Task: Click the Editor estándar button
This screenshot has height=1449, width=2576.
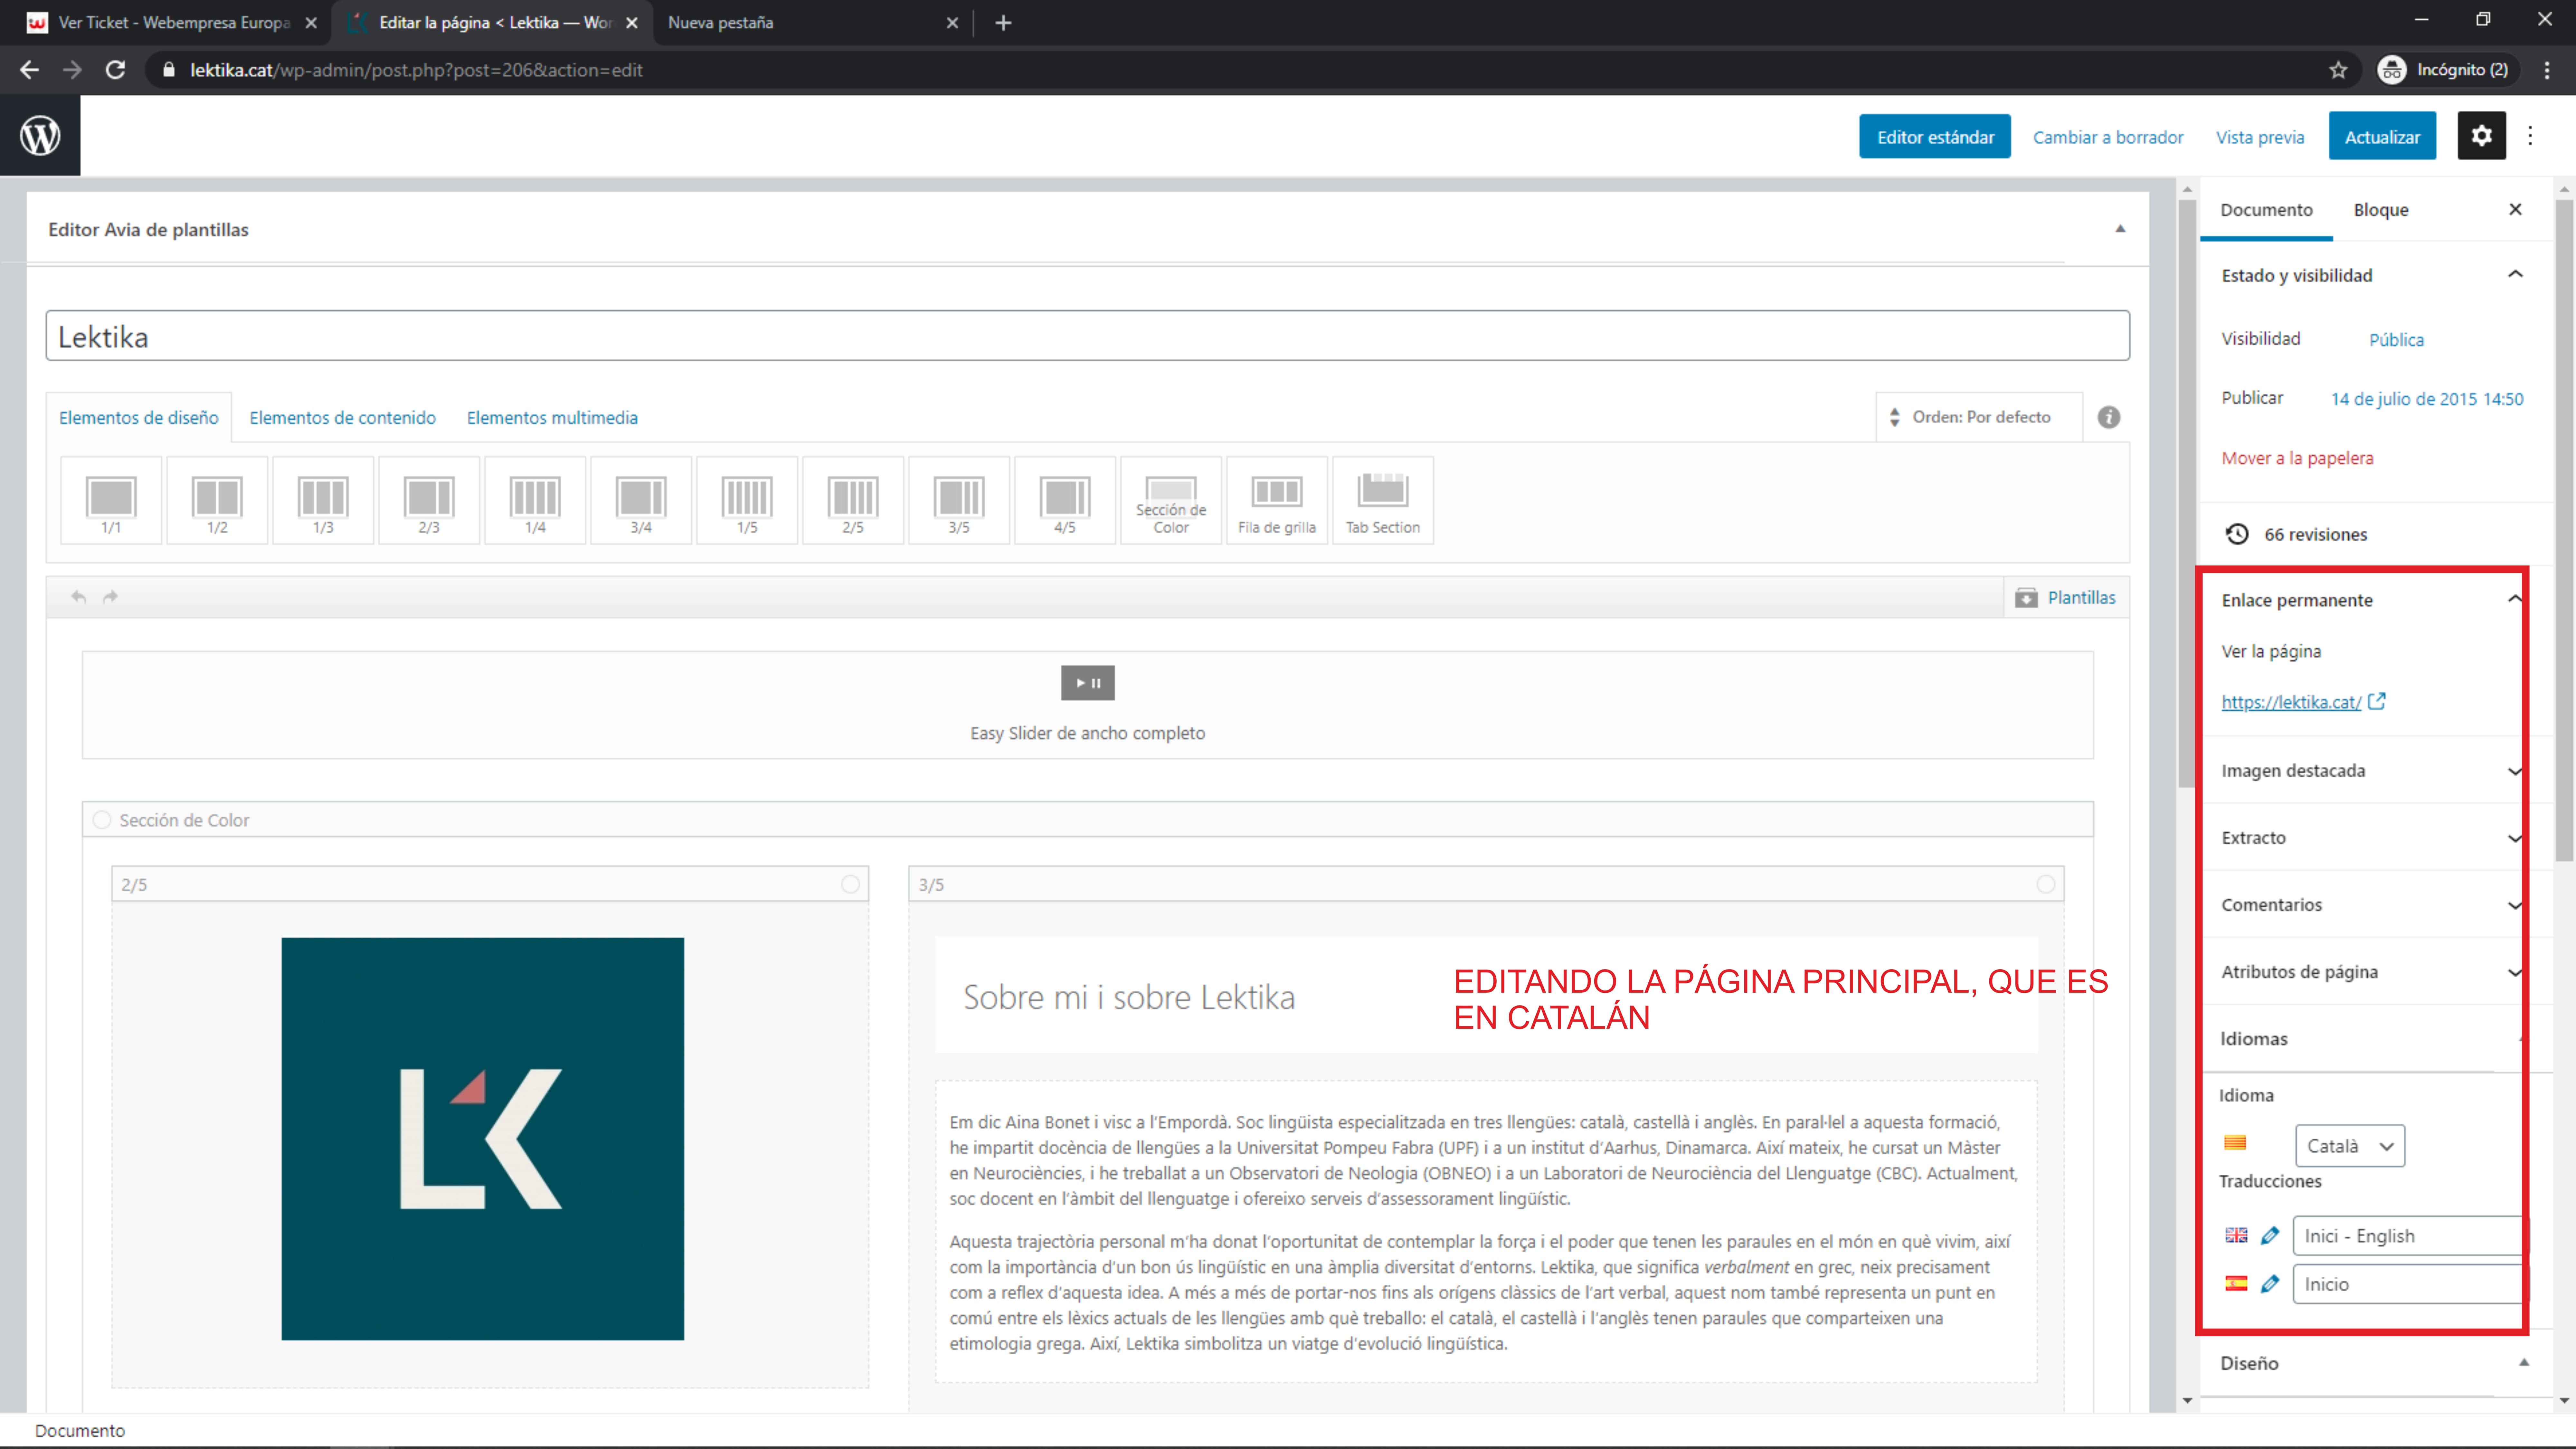Action: click(x=1935, y=137)
